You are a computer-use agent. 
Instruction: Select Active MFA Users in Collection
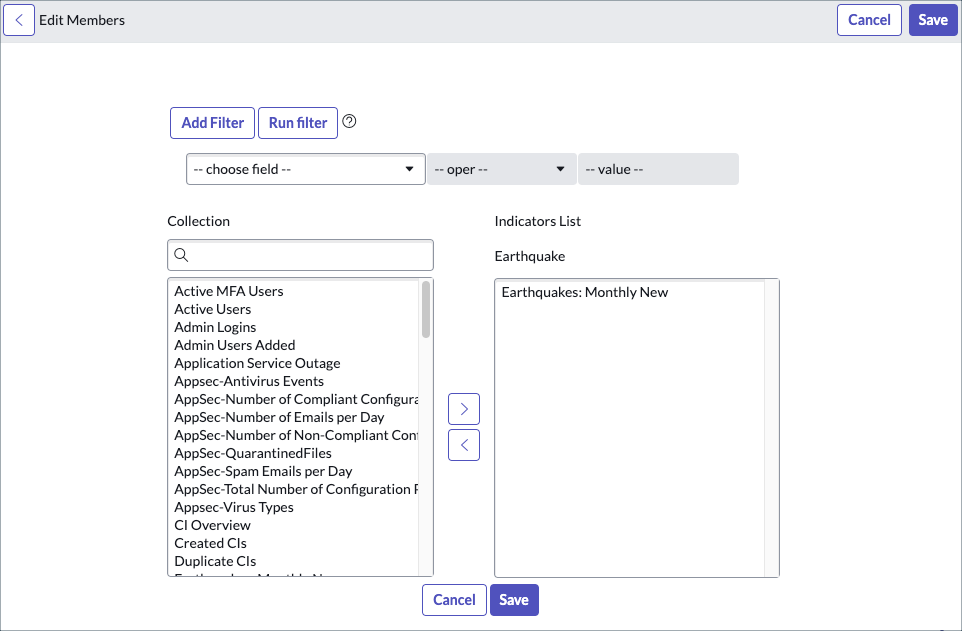(228, 290)
